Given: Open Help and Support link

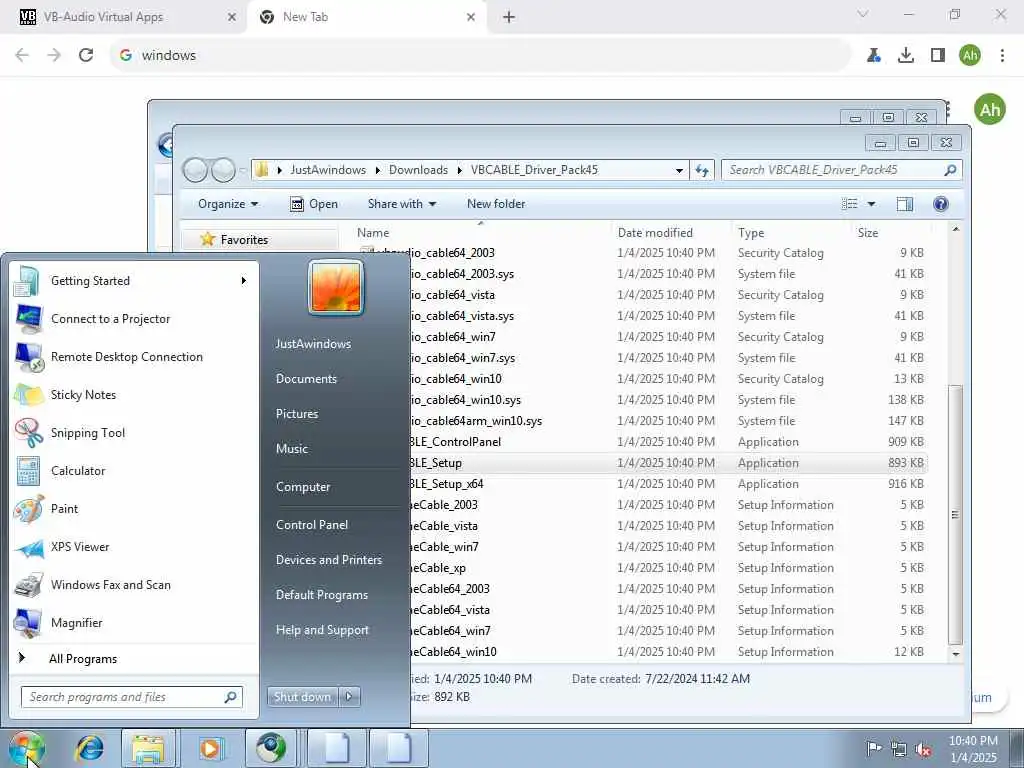Looking at the screenshot, I should [322, 630].
